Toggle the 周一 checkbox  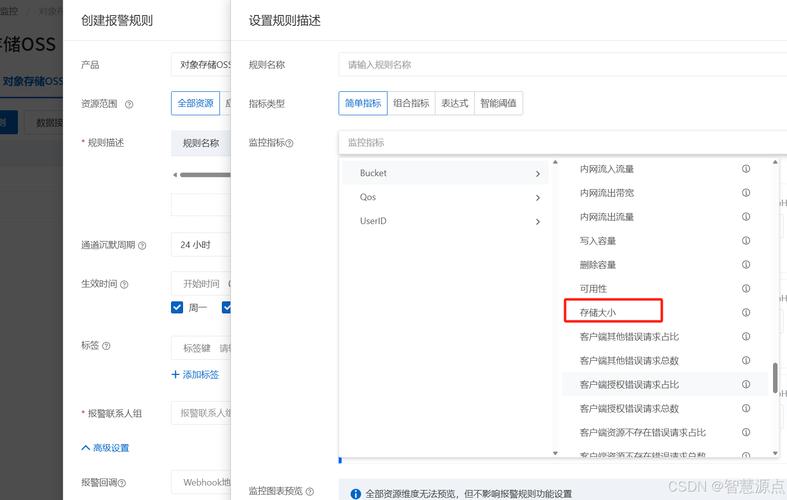[x=177, y=307]
